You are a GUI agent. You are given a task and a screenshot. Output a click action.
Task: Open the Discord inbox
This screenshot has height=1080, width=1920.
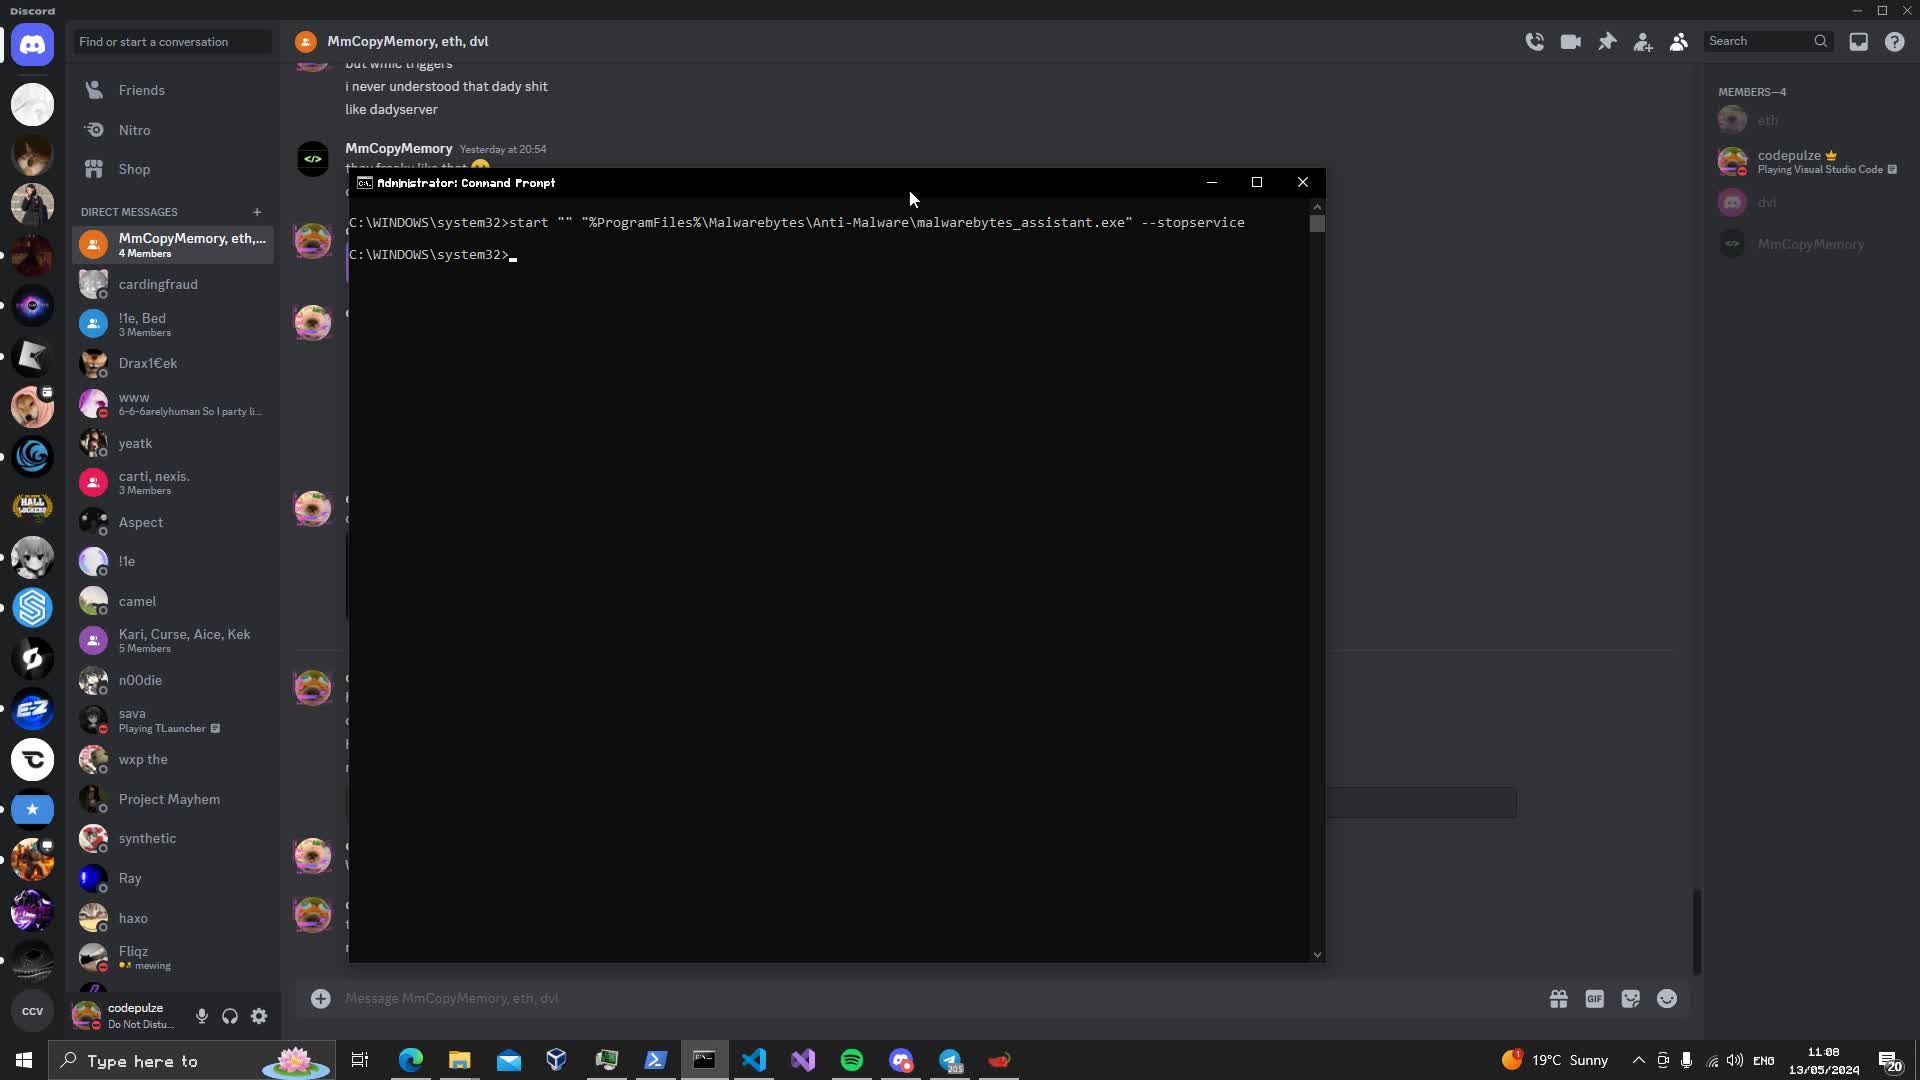(1858, 42)
